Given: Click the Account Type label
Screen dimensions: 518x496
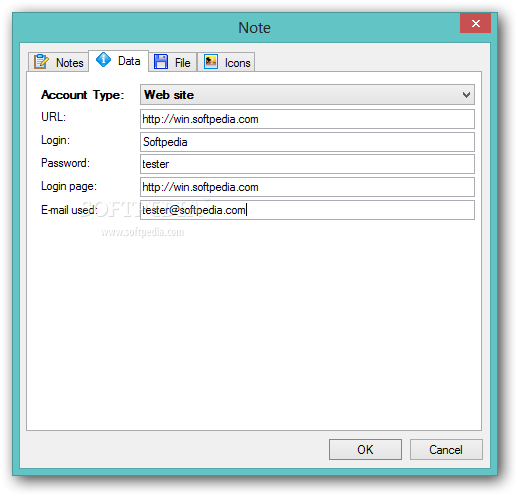Looking at the screenshot, I should coord(82,95).
